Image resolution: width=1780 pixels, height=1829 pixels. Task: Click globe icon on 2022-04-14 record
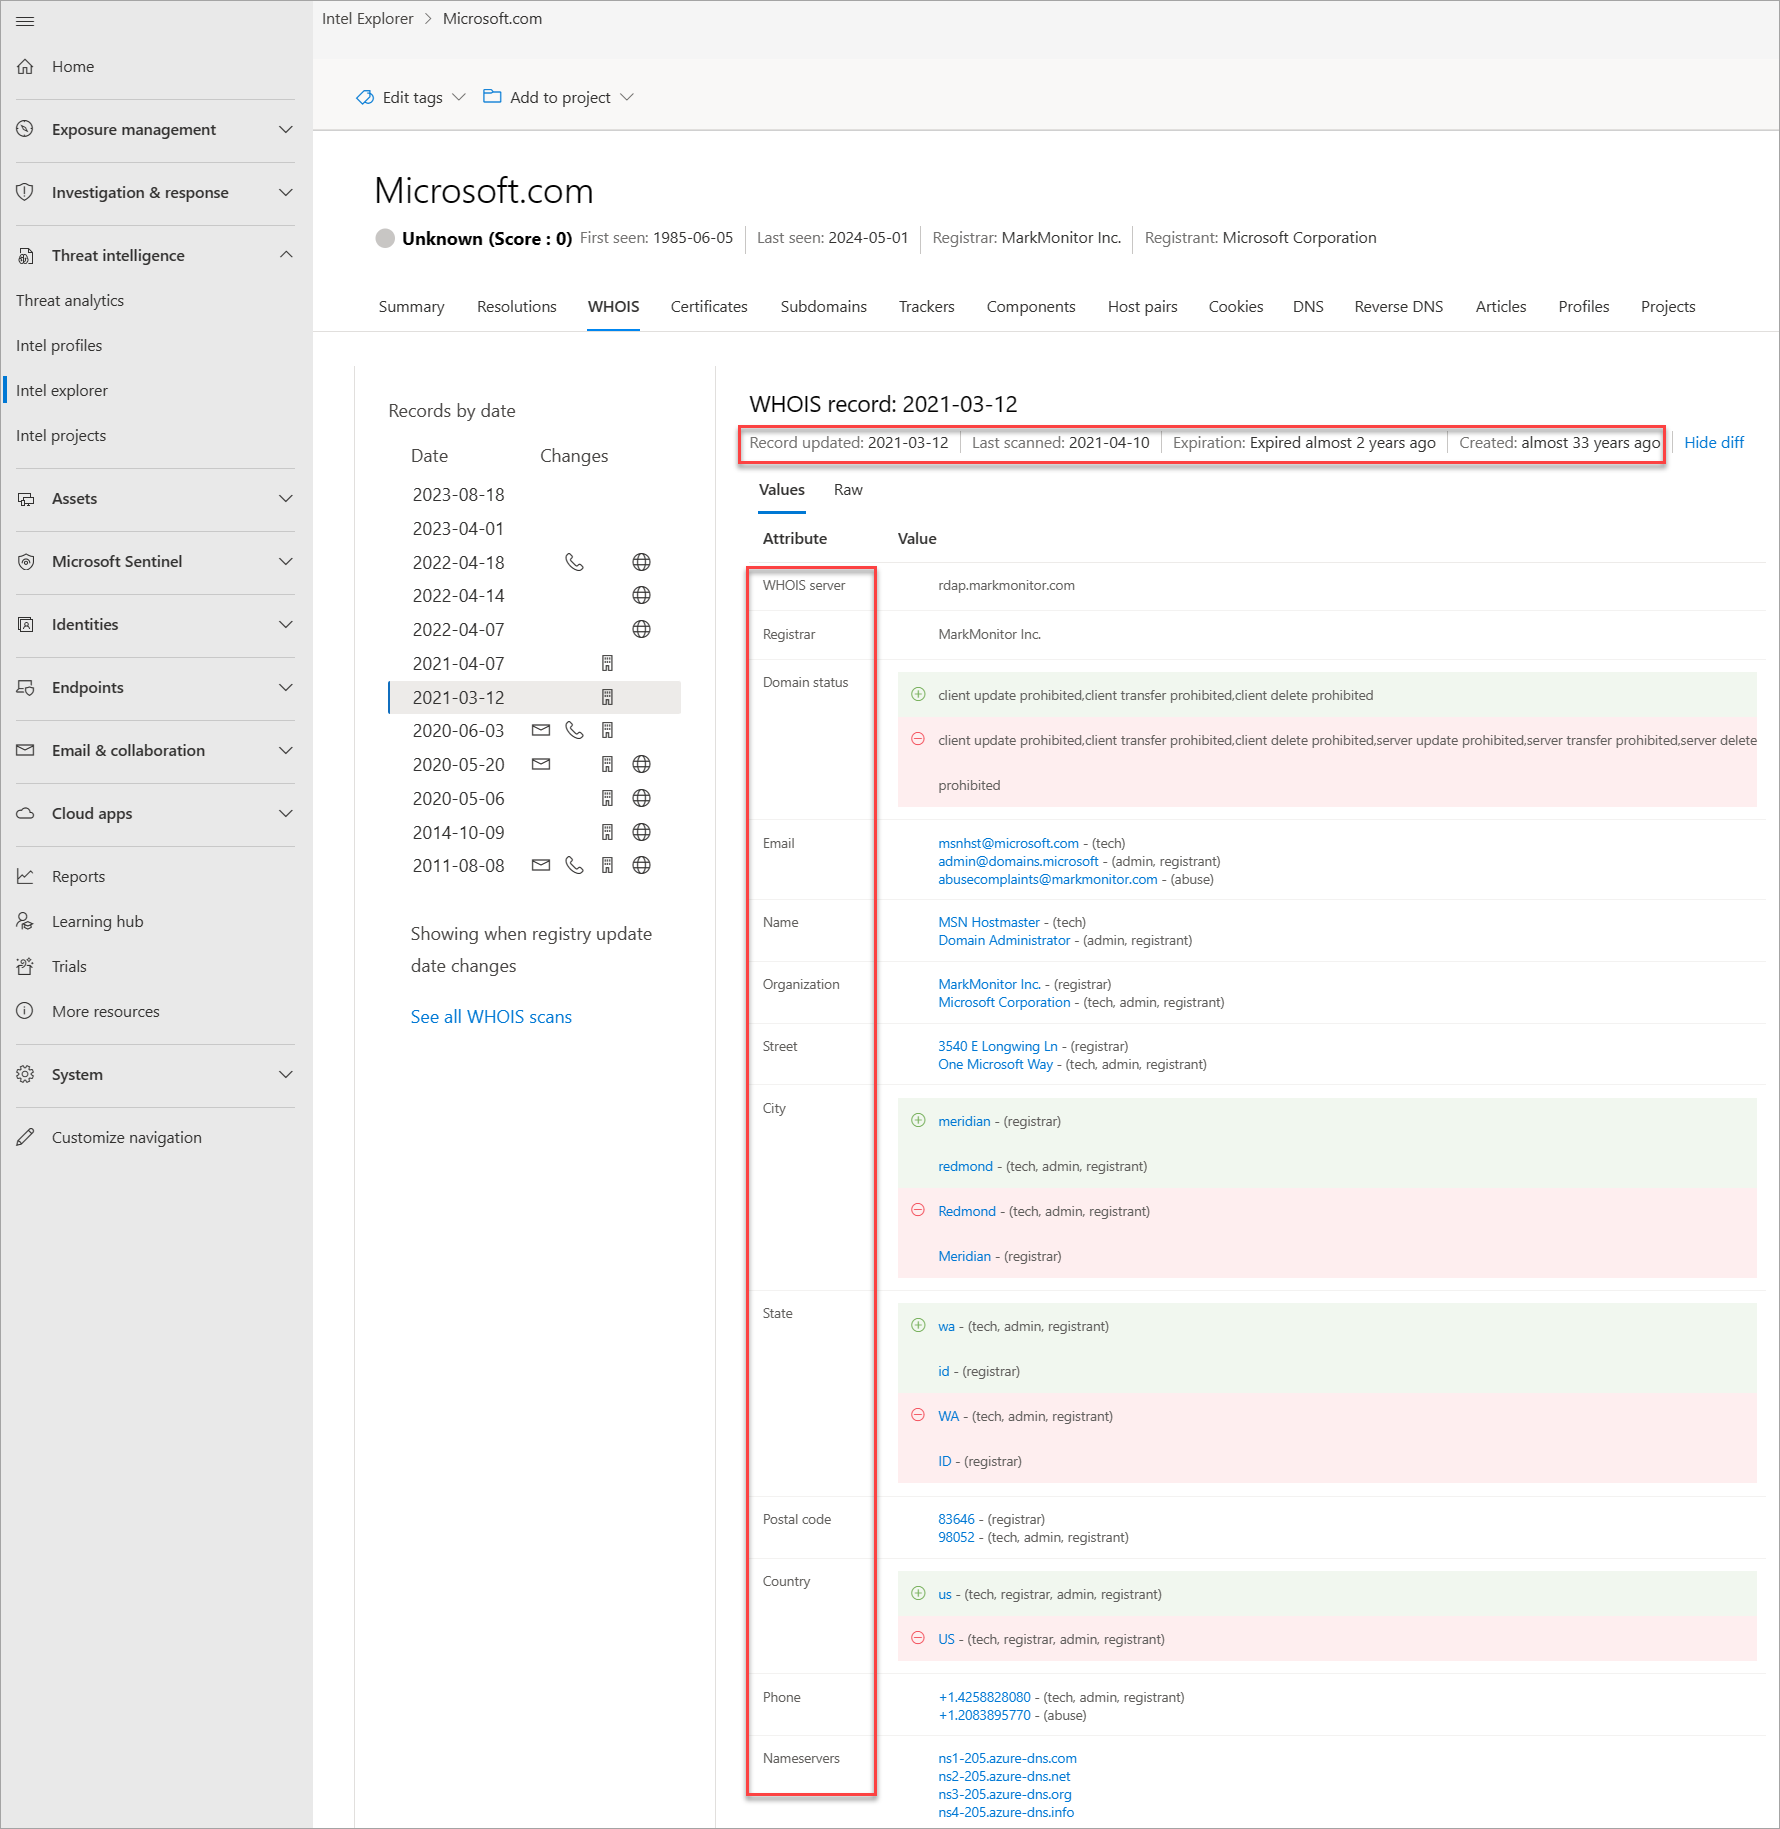coord(641,596)
